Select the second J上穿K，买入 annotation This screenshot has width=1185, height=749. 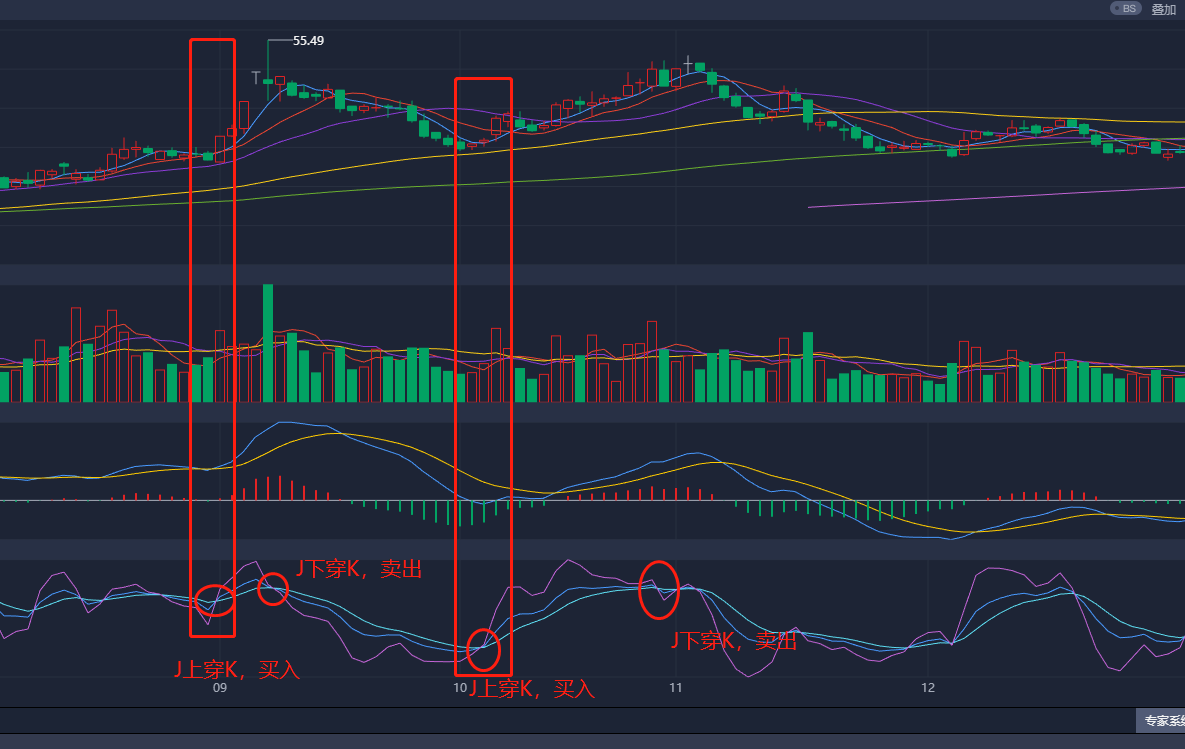530,689
